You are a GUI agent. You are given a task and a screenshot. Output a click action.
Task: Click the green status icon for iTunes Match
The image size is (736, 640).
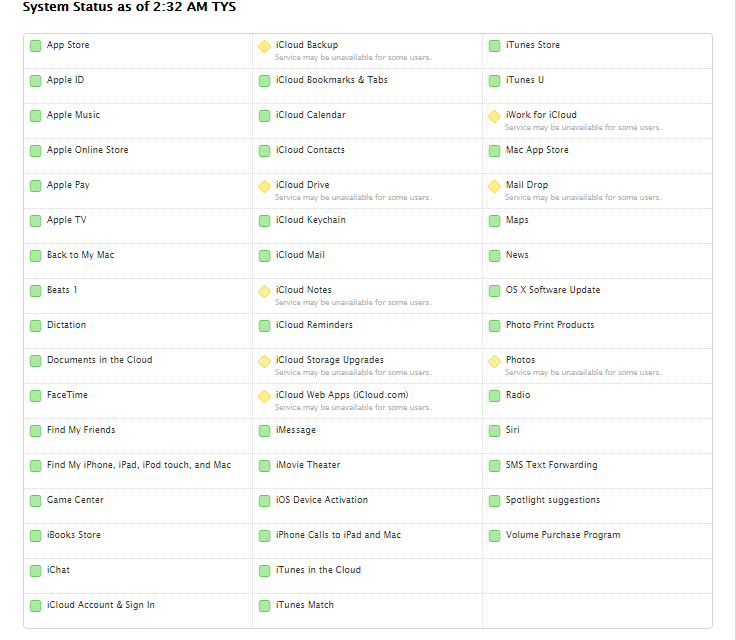(264, 606)
